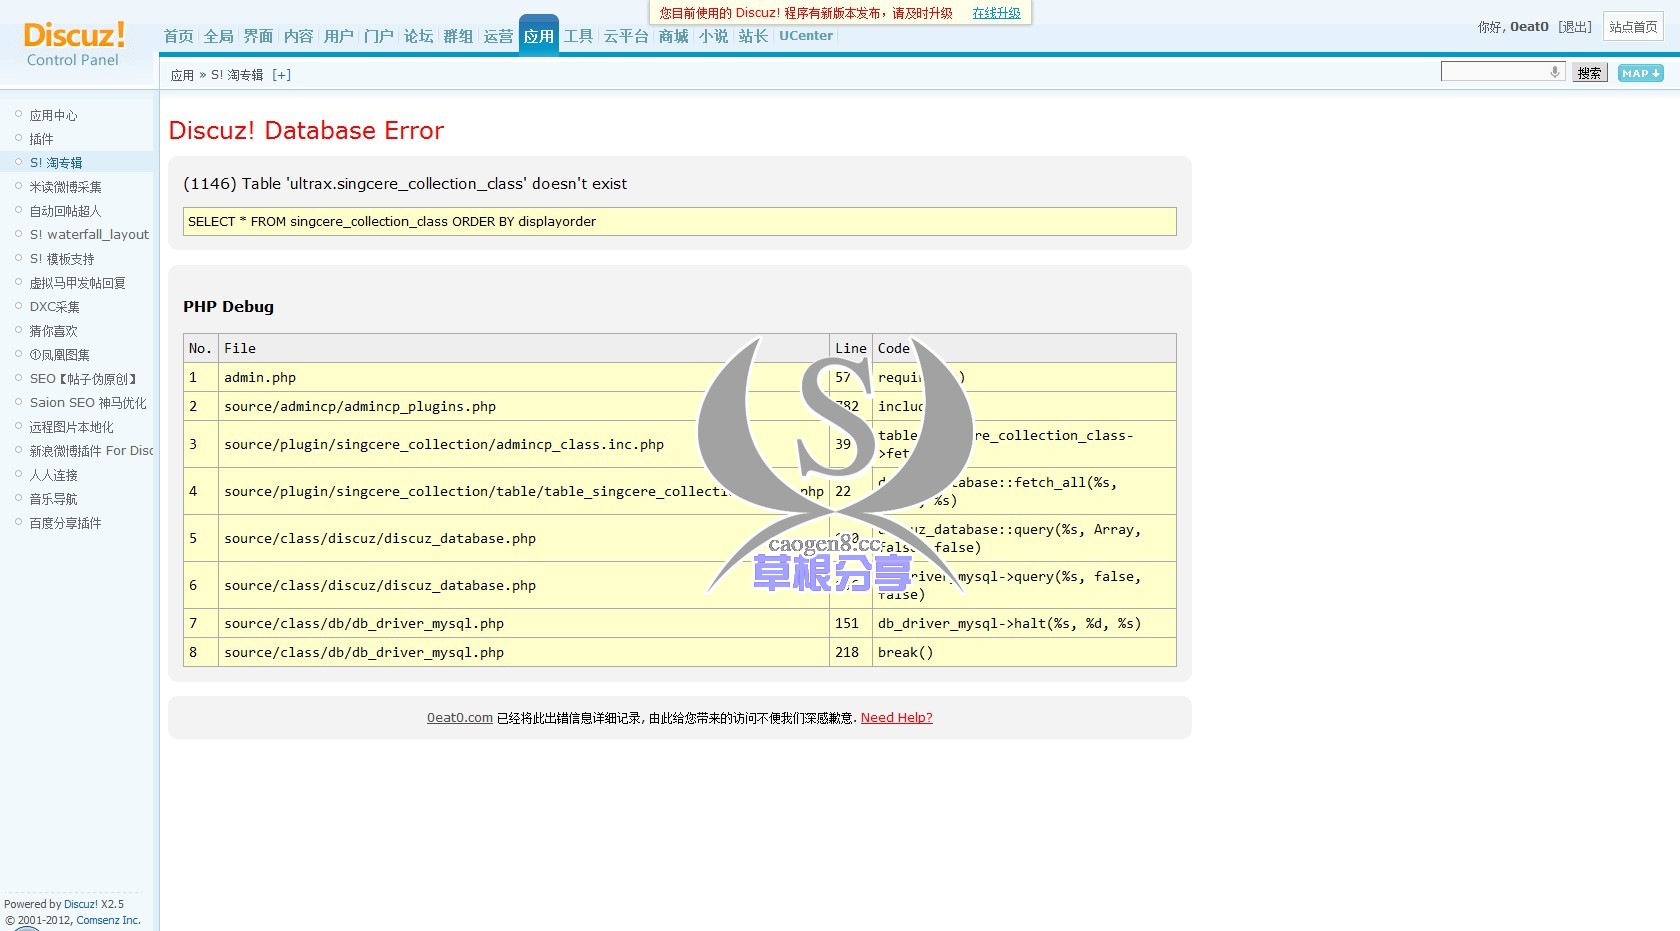
Task: Click the 在线升级 upgrade link
Action: [996, 13]
